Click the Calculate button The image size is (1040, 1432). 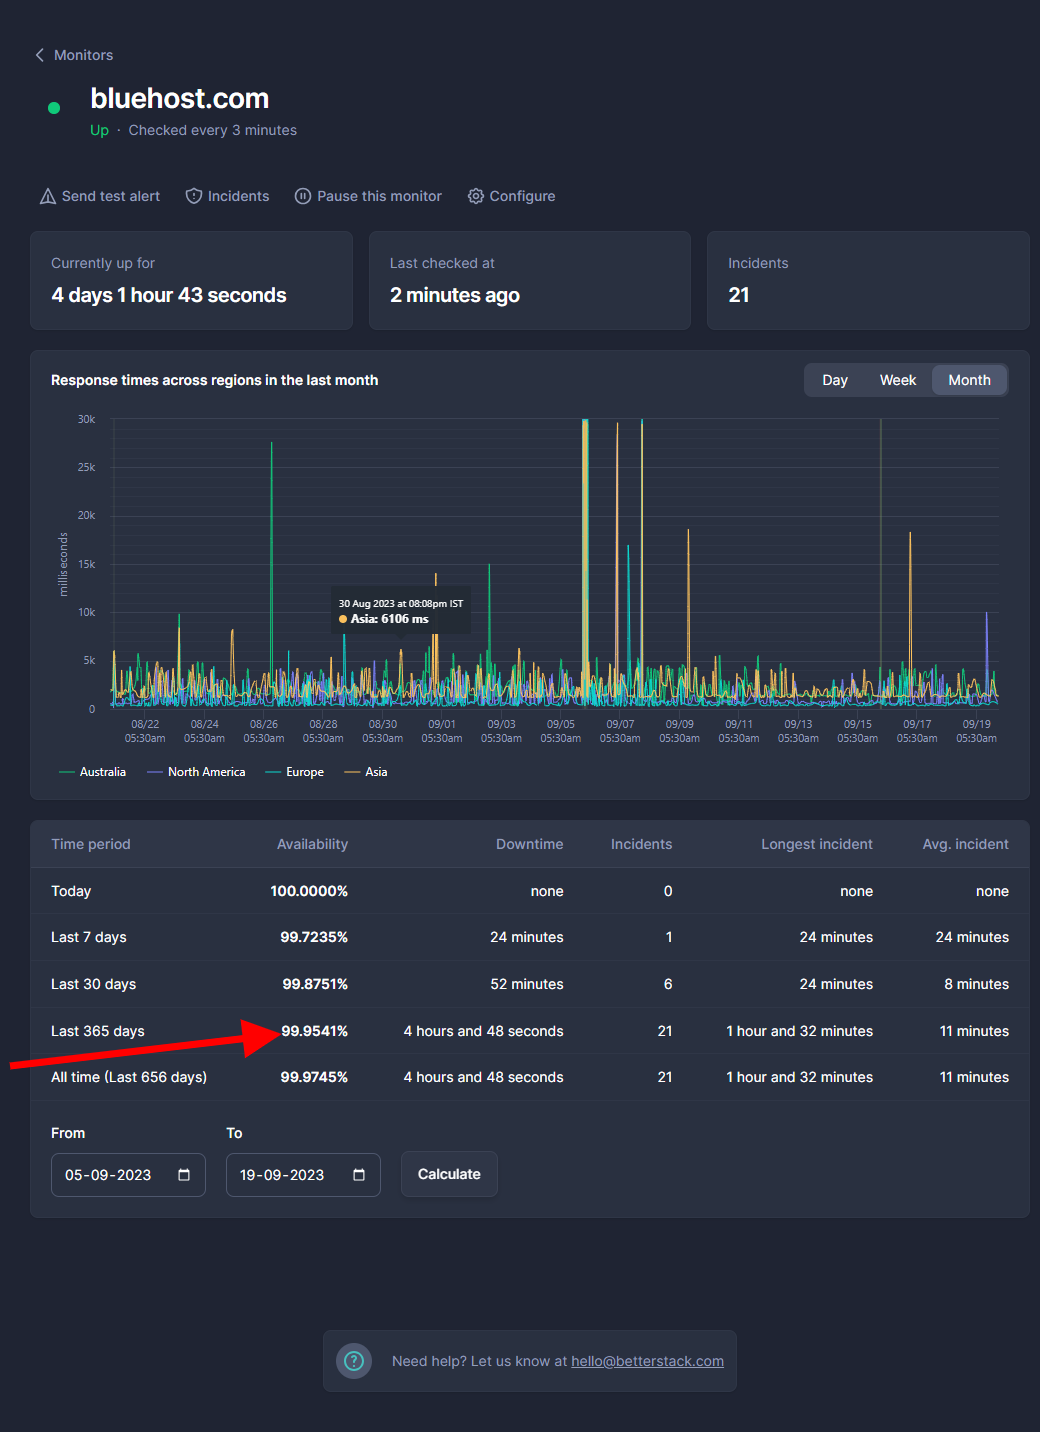pos(449,1174)
